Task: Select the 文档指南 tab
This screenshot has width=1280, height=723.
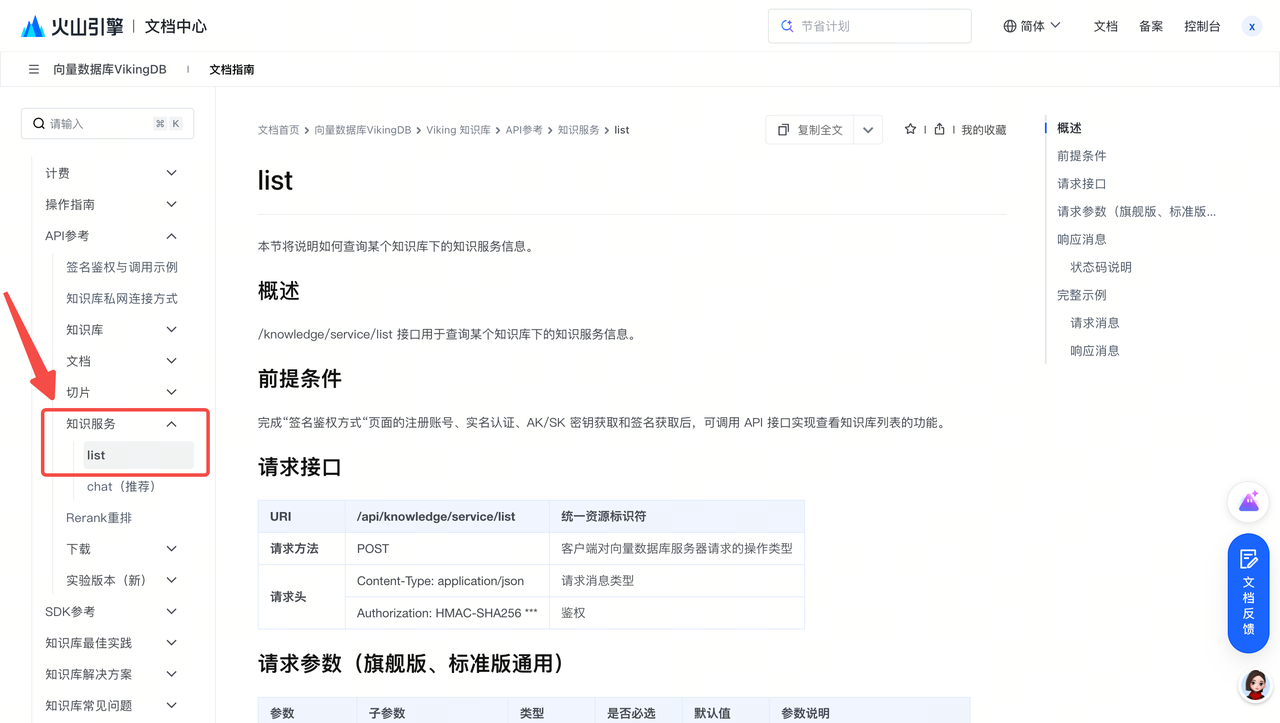Action: (232, 70)
